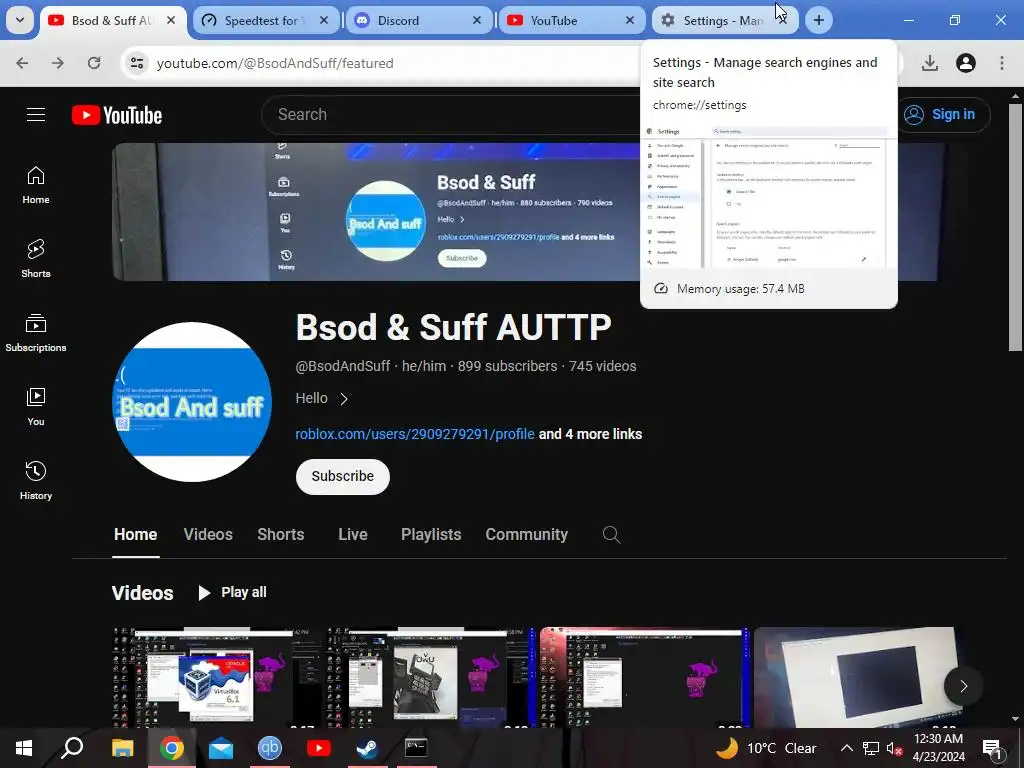
Task: Open Windows Start menu
Action: click(24, 748)
